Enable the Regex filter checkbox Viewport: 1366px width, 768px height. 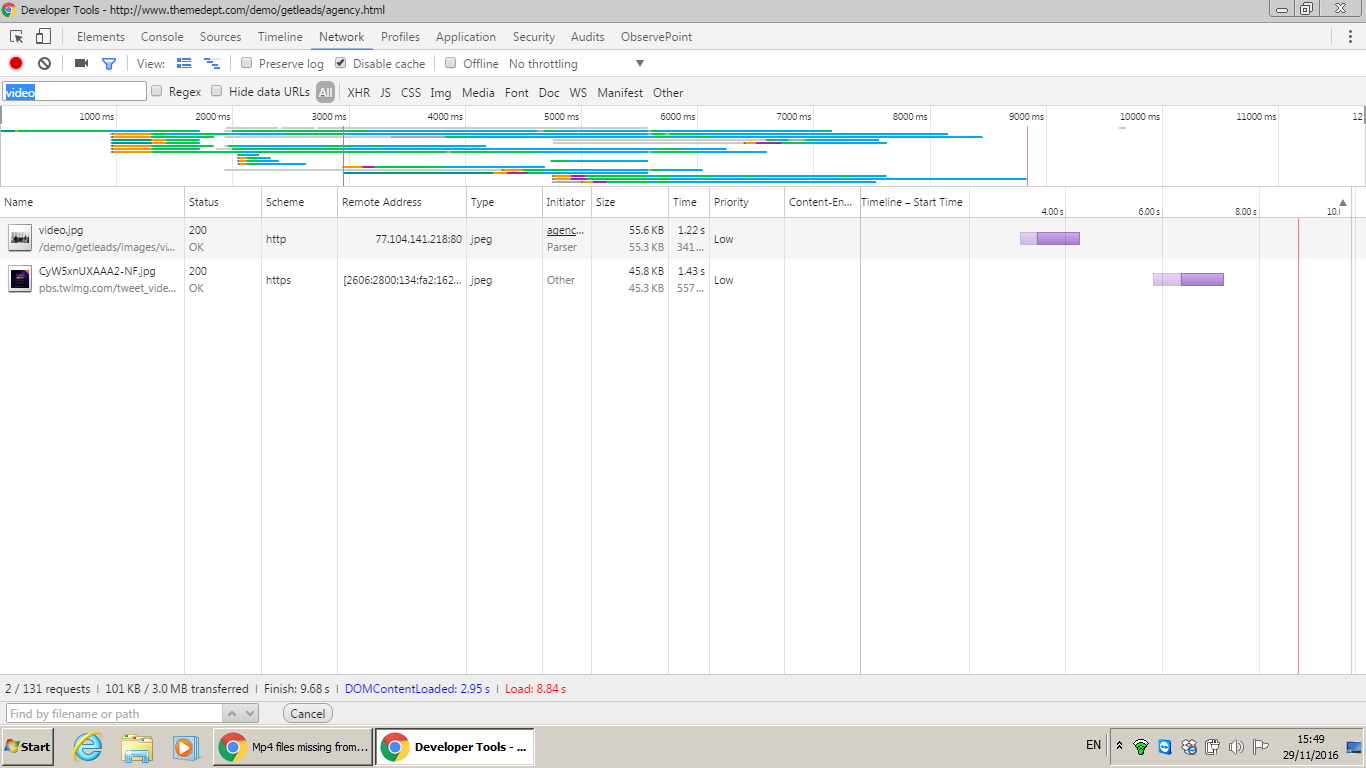tap(157, 92)
